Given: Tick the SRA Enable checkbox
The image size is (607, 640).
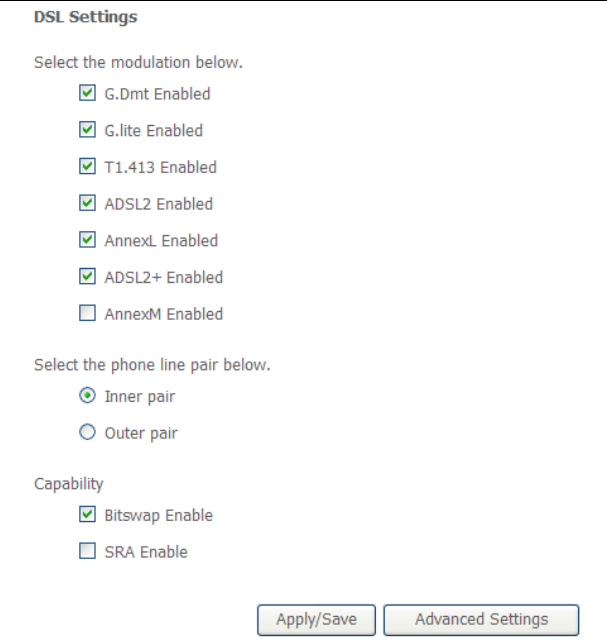Looking at the screenshot, I should coord(87,552).
